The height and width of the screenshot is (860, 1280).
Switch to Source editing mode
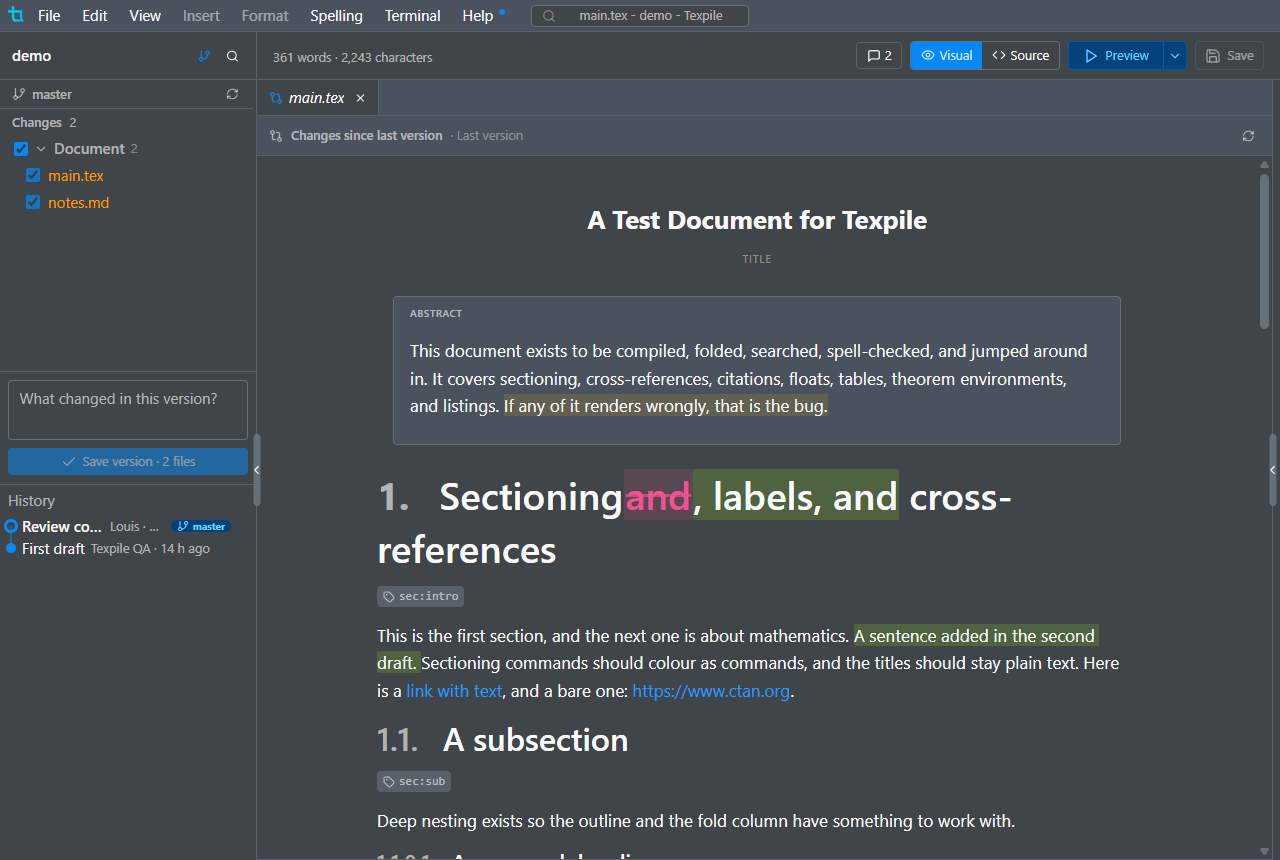tap(1021, 56)
